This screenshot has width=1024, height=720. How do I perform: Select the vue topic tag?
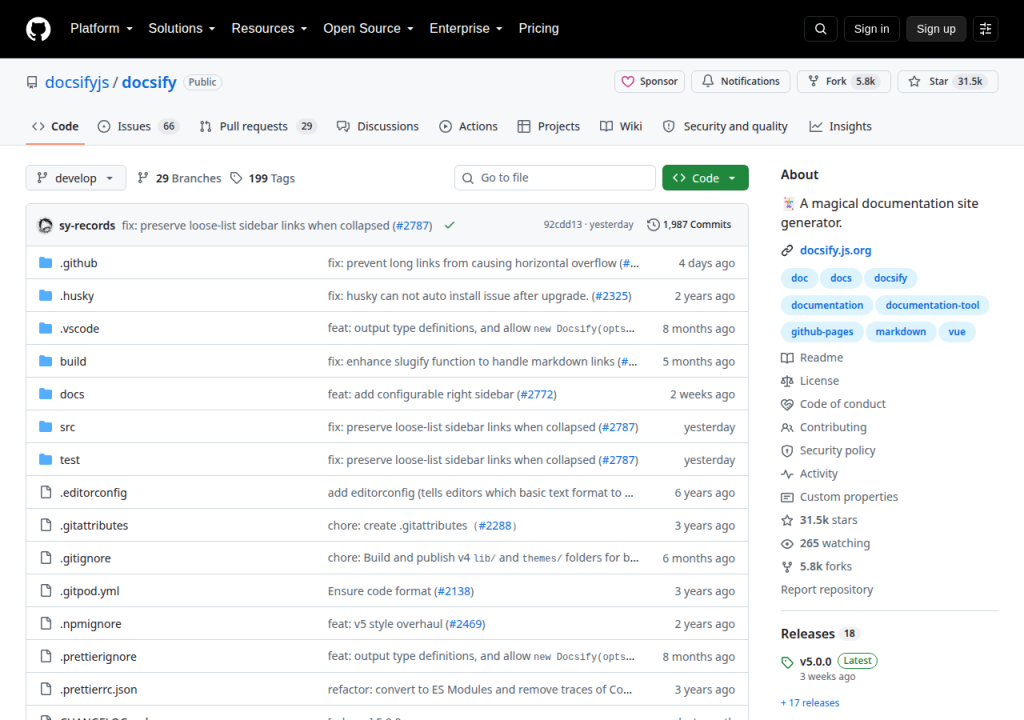point(957,332)
